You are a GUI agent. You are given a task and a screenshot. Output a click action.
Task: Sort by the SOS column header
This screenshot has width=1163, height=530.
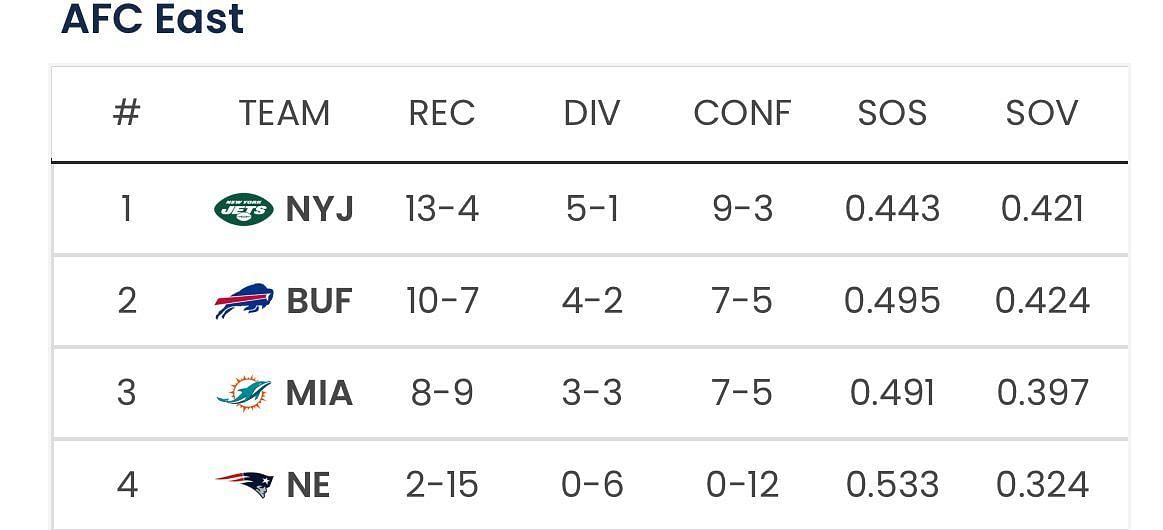[892, 113]
